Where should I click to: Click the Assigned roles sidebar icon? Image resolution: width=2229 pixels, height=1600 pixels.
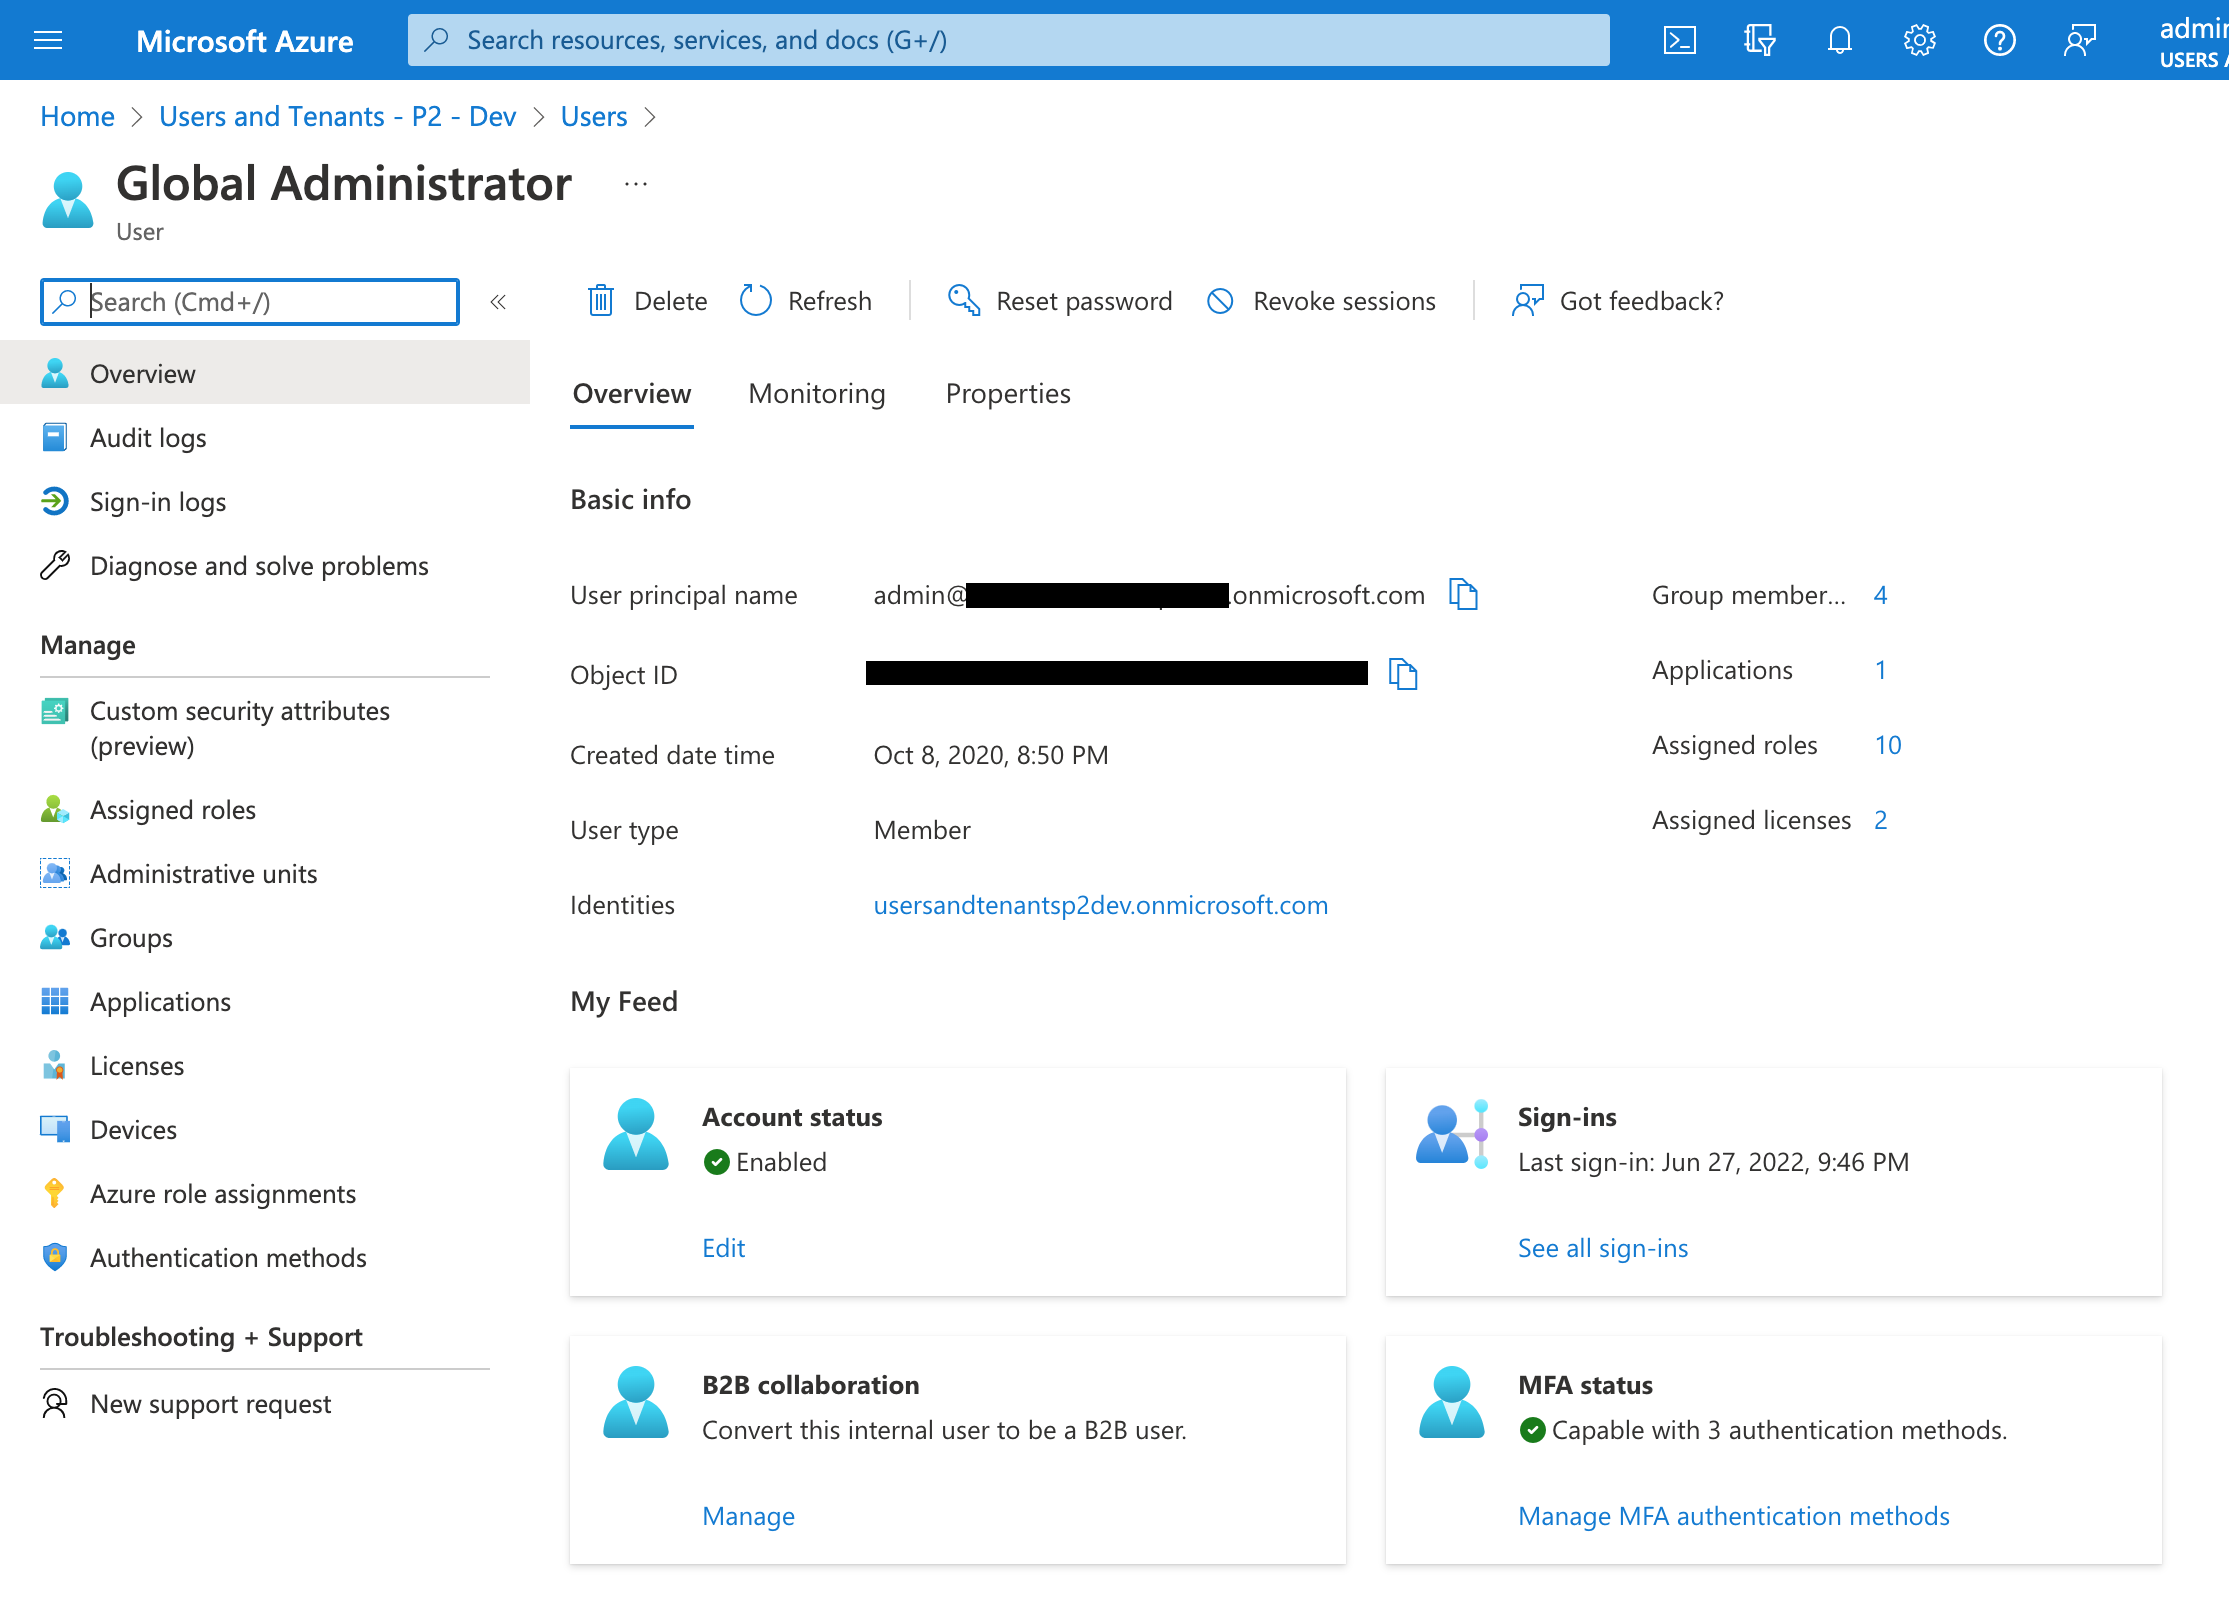point(55,809)
